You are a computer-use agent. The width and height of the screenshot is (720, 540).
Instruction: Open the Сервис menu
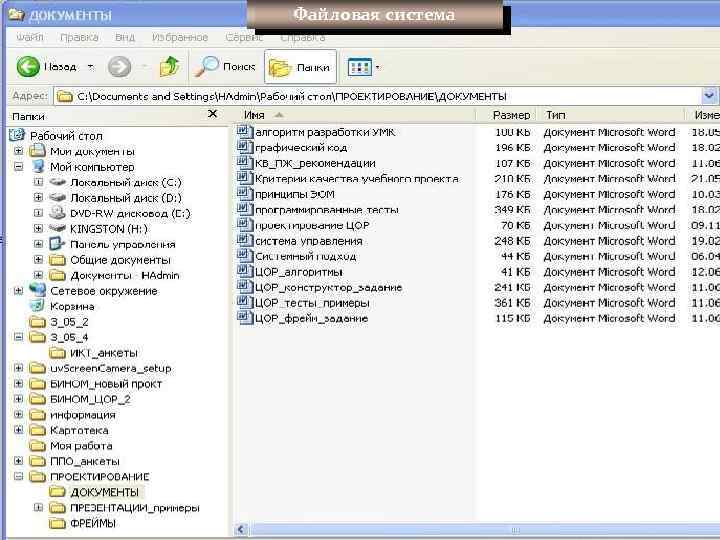(x=244, y=37)
